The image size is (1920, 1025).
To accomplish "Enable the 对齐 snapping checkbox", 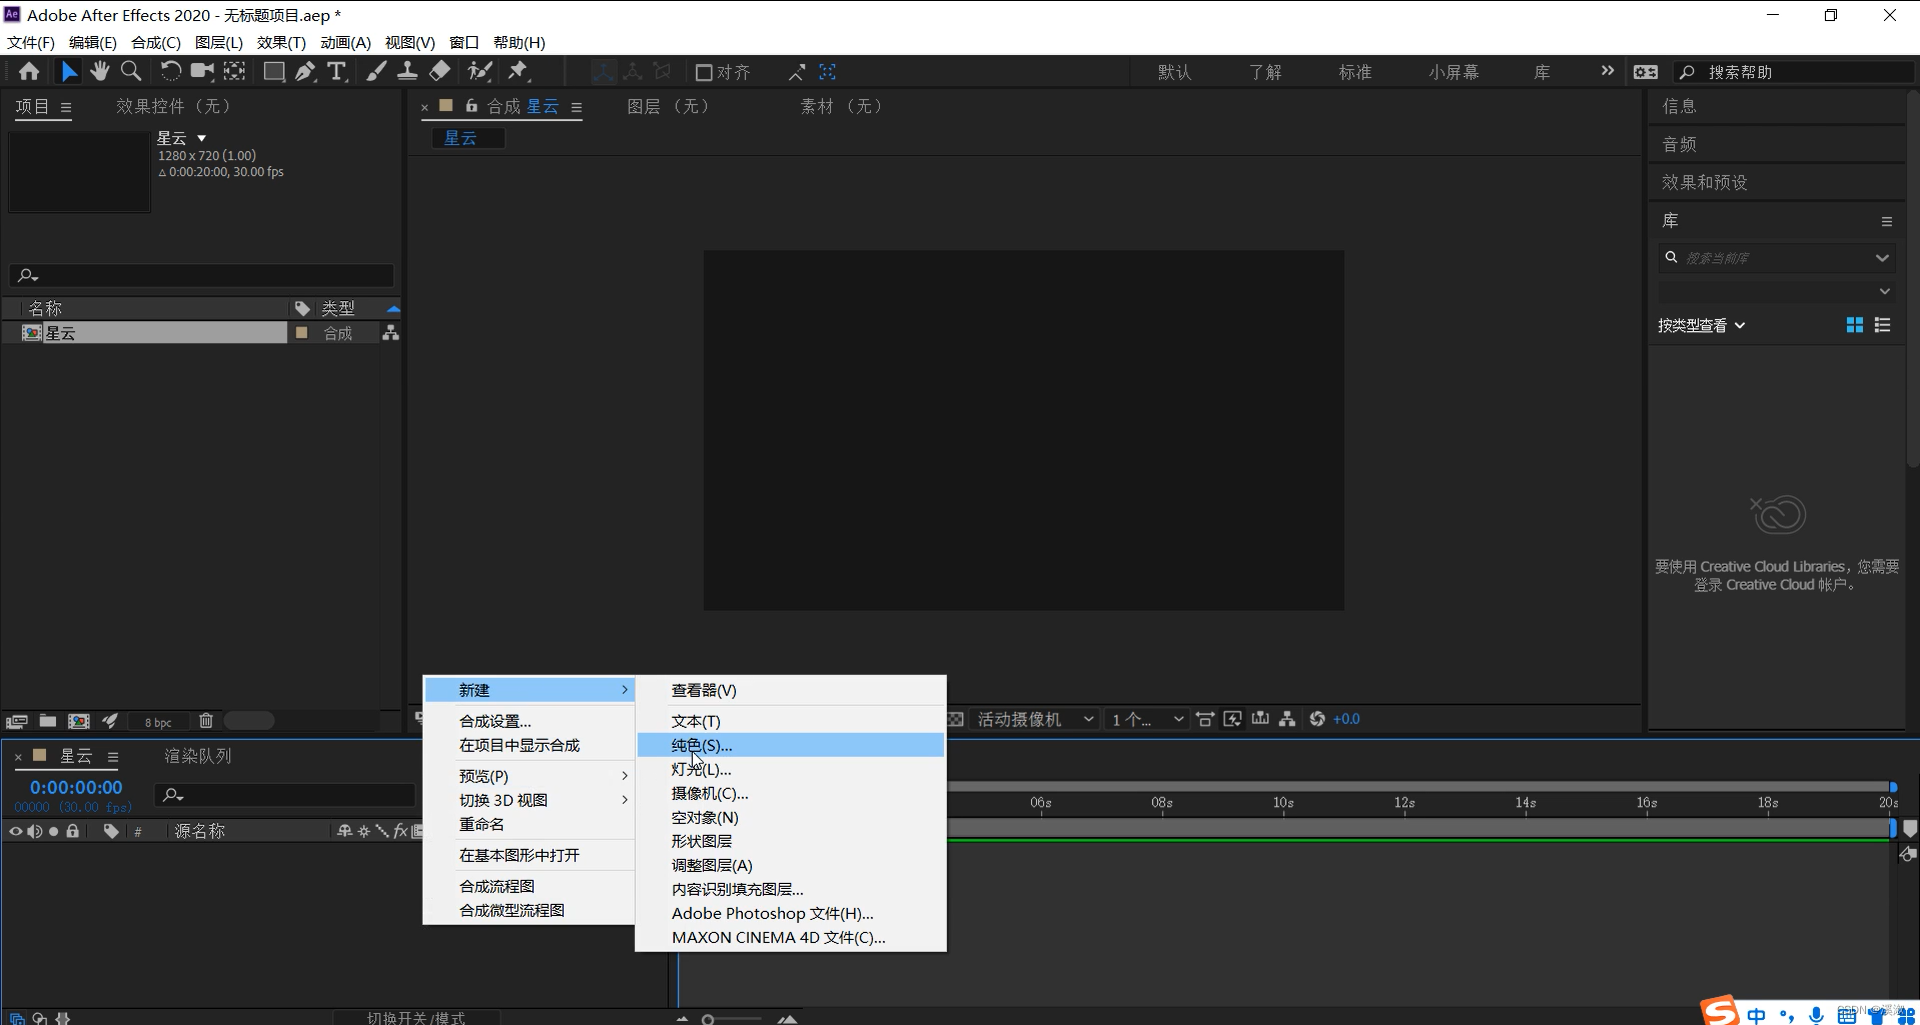I will [x=704, y=72].
